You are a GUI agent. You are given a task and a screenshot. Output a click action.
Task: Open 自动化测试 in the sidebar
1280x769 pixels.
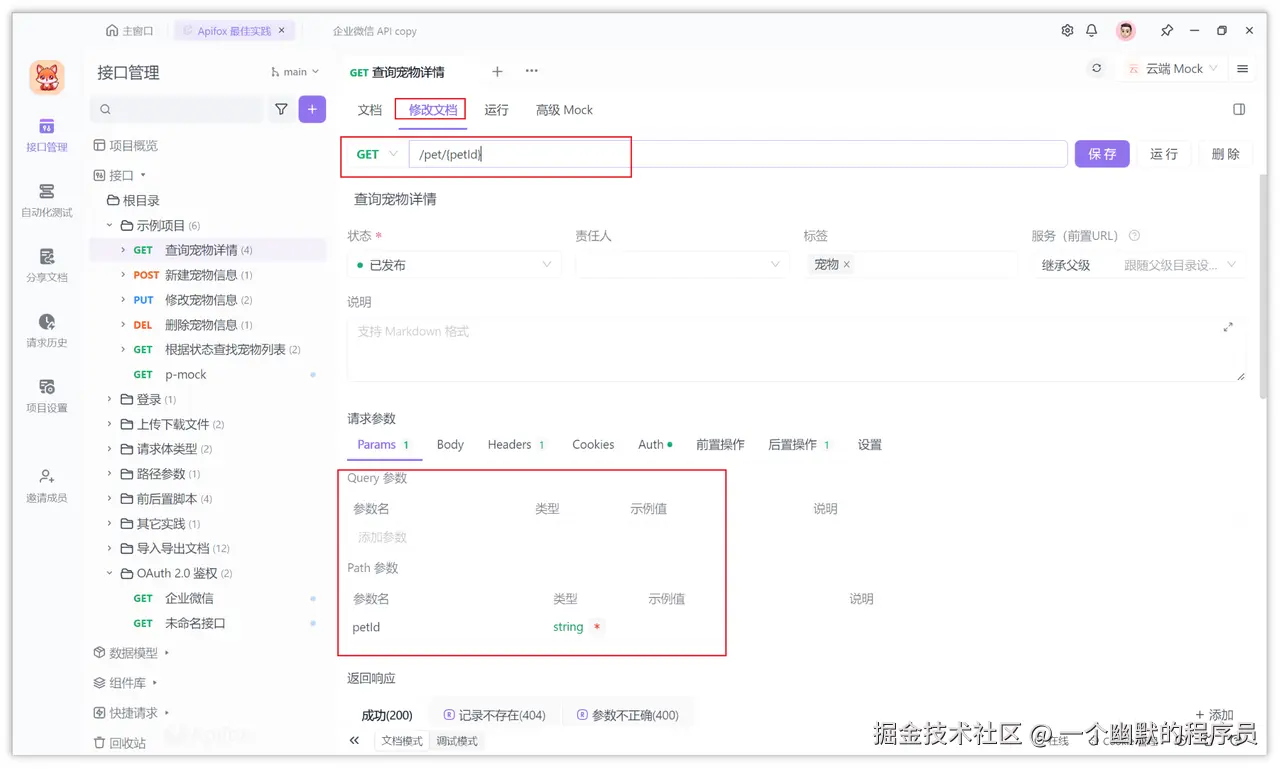click(x=46, y=200)
